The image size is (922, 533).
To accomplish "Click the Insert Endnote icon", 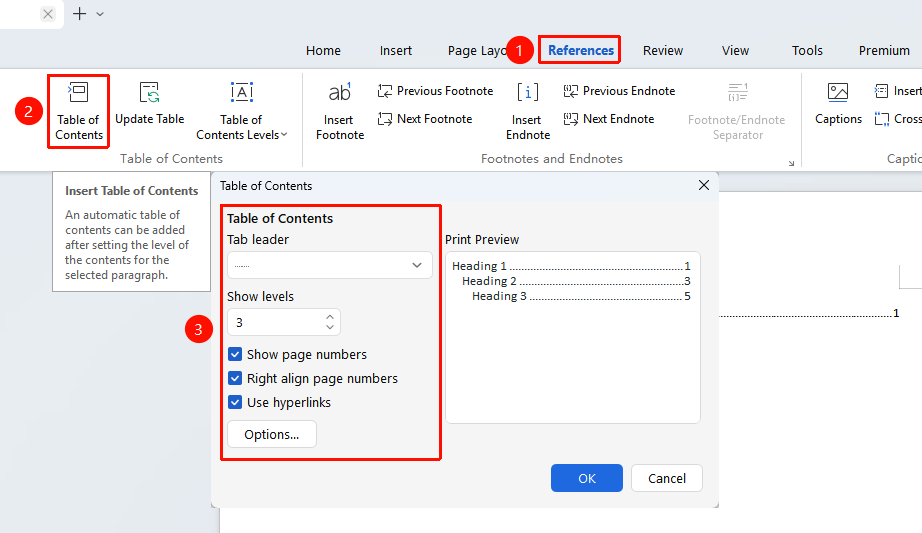I will click(527, 93).
